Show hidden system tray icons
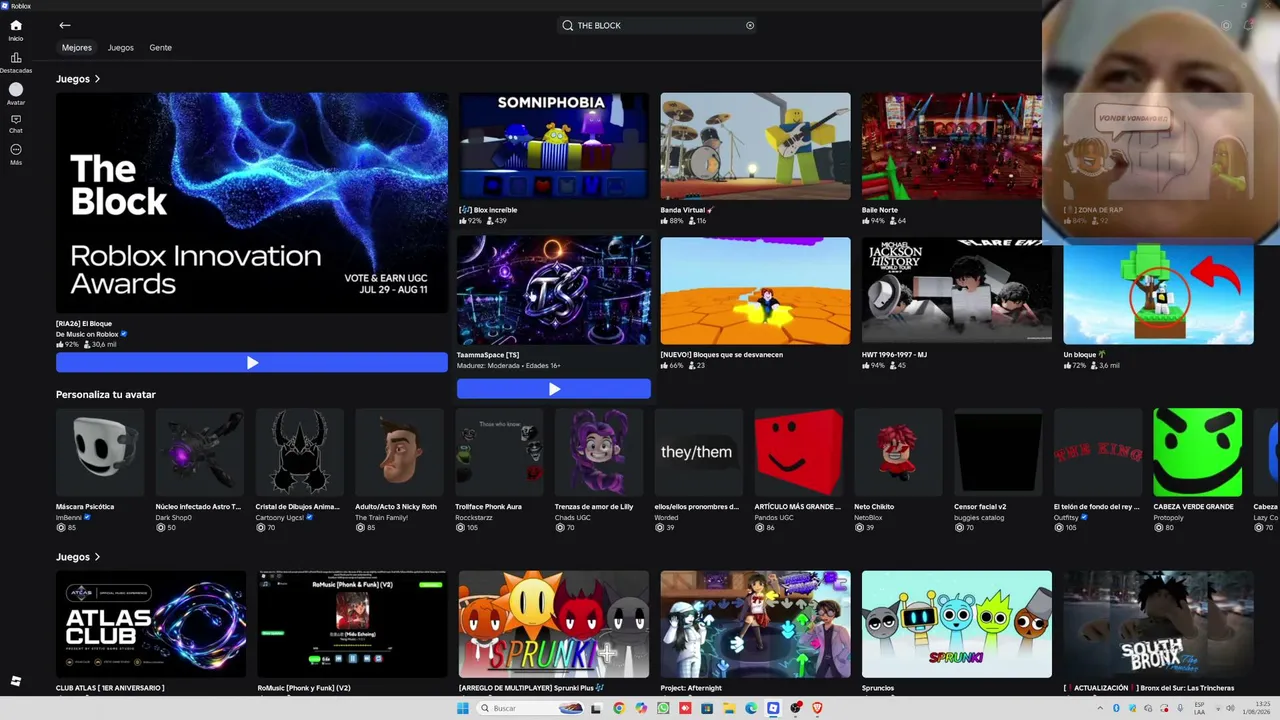 click(1100, 708)
